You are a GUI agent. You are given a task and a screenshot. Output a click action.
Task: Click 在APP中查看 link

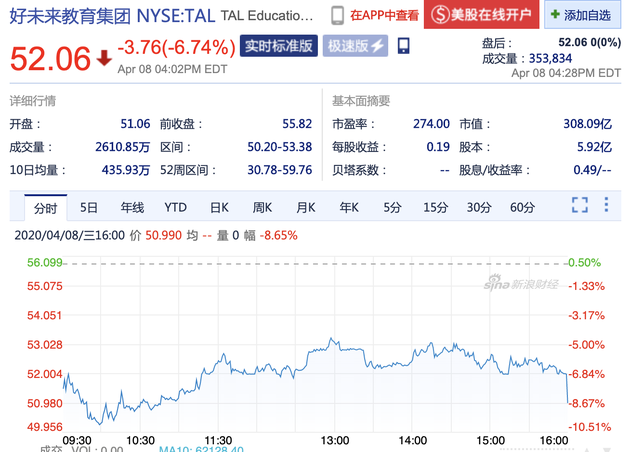(x=383, y=15)
